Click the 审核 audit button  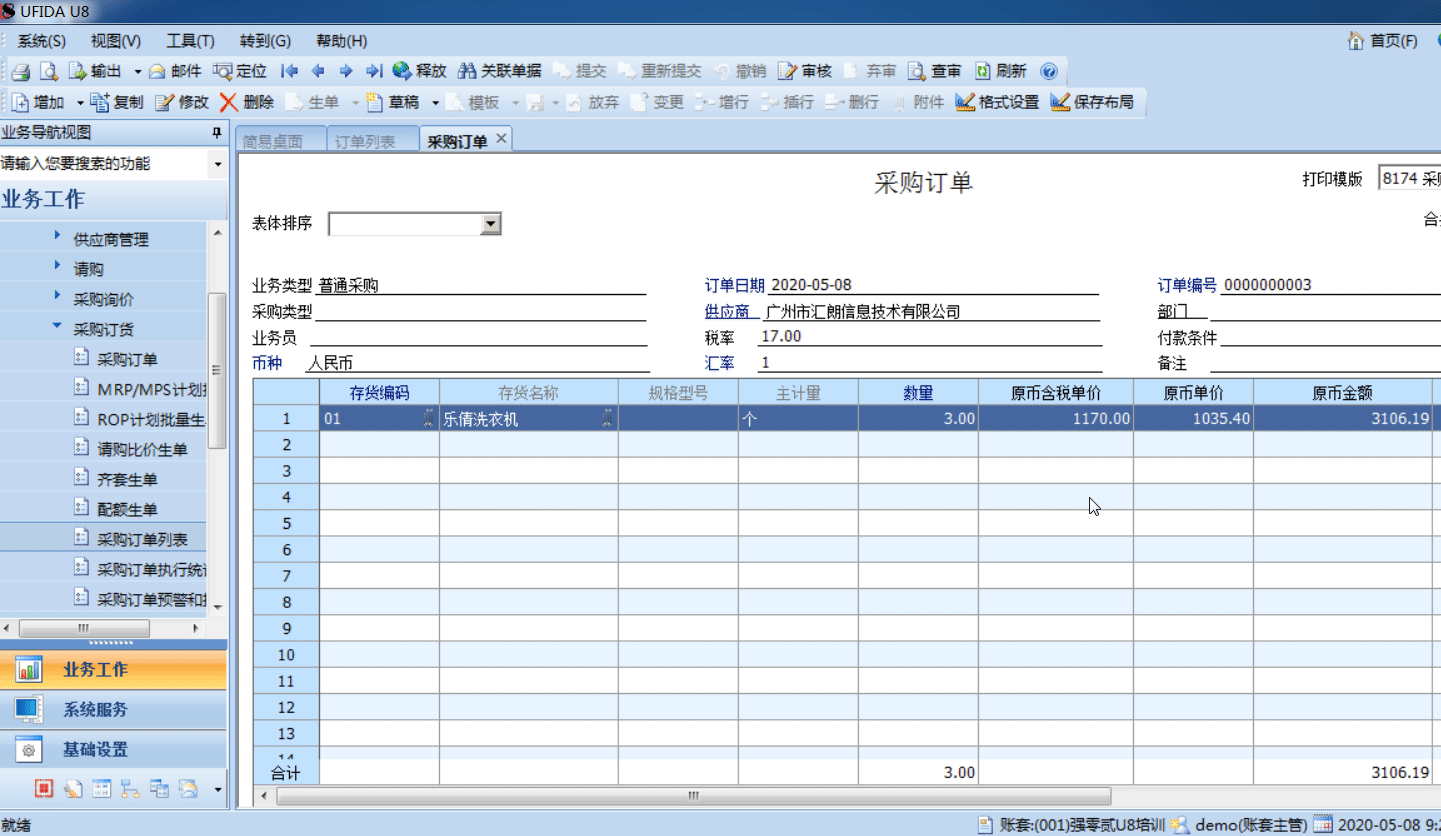[x=805, y=71]
